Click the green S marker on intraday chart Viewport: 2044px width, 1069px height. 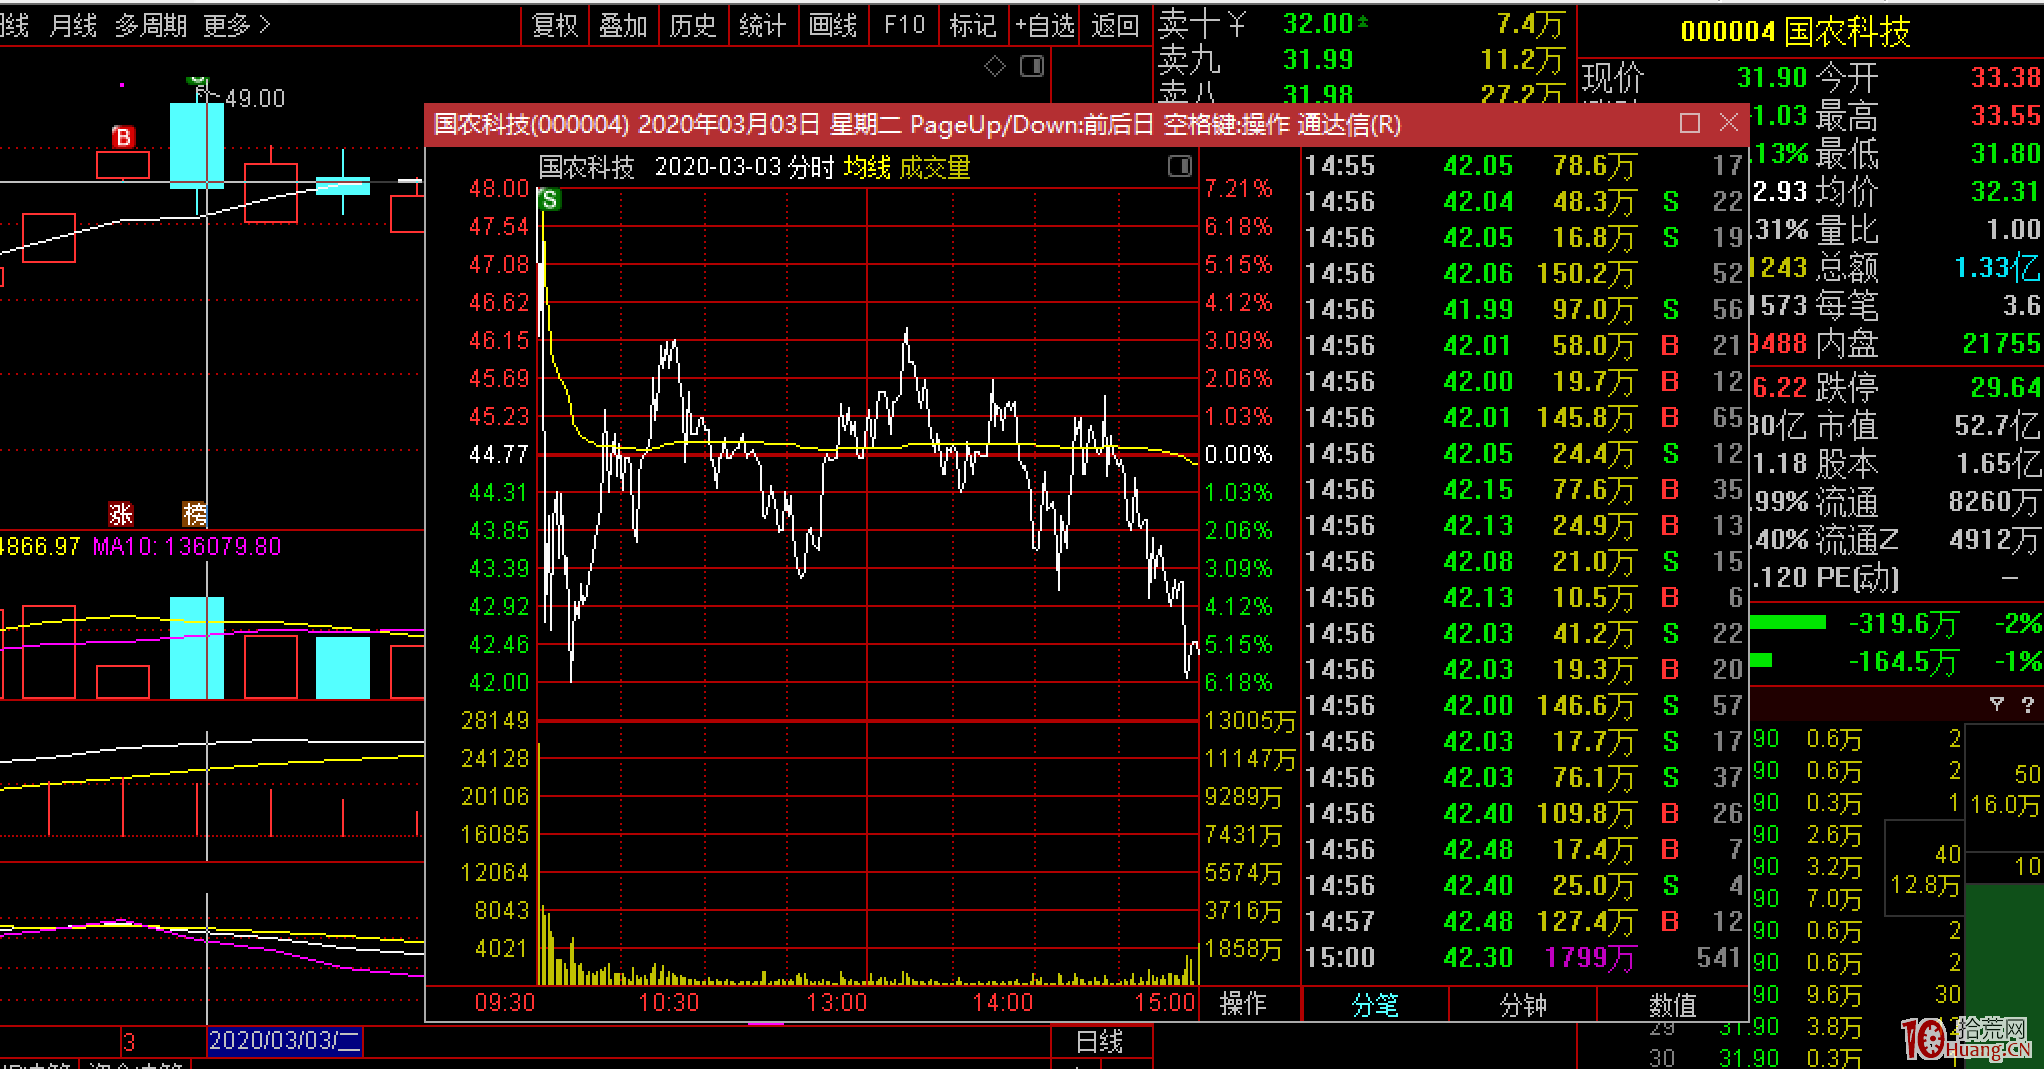549,200
